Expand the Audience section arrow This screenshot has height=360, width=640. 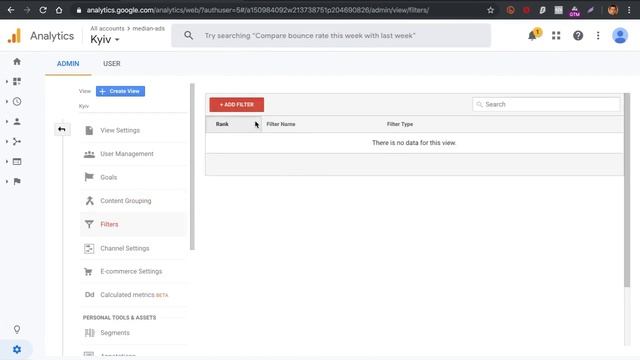[x=7, y=122]
